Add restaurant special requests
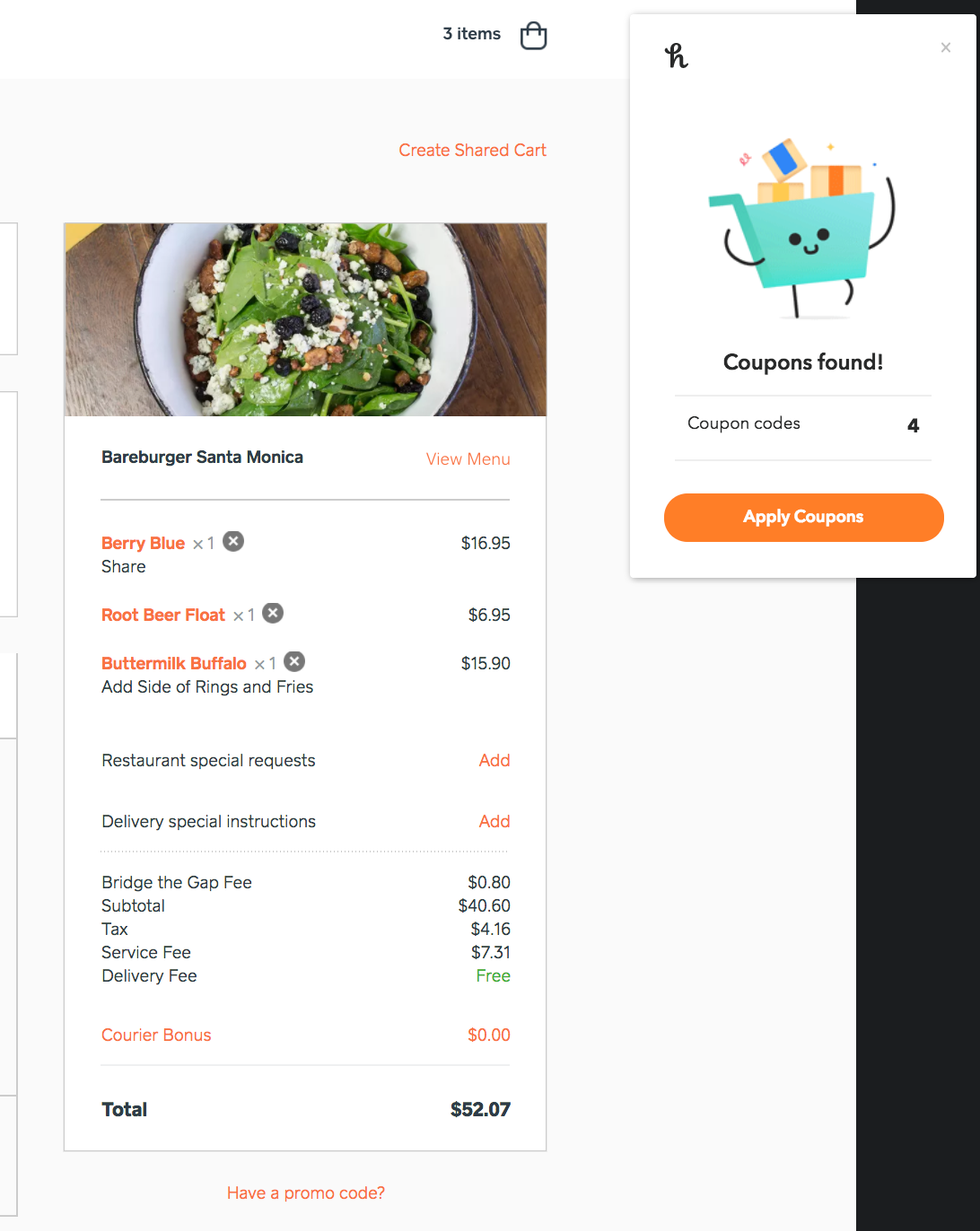The width and height of the screenshot is (980, 1231). click(494, 760)
